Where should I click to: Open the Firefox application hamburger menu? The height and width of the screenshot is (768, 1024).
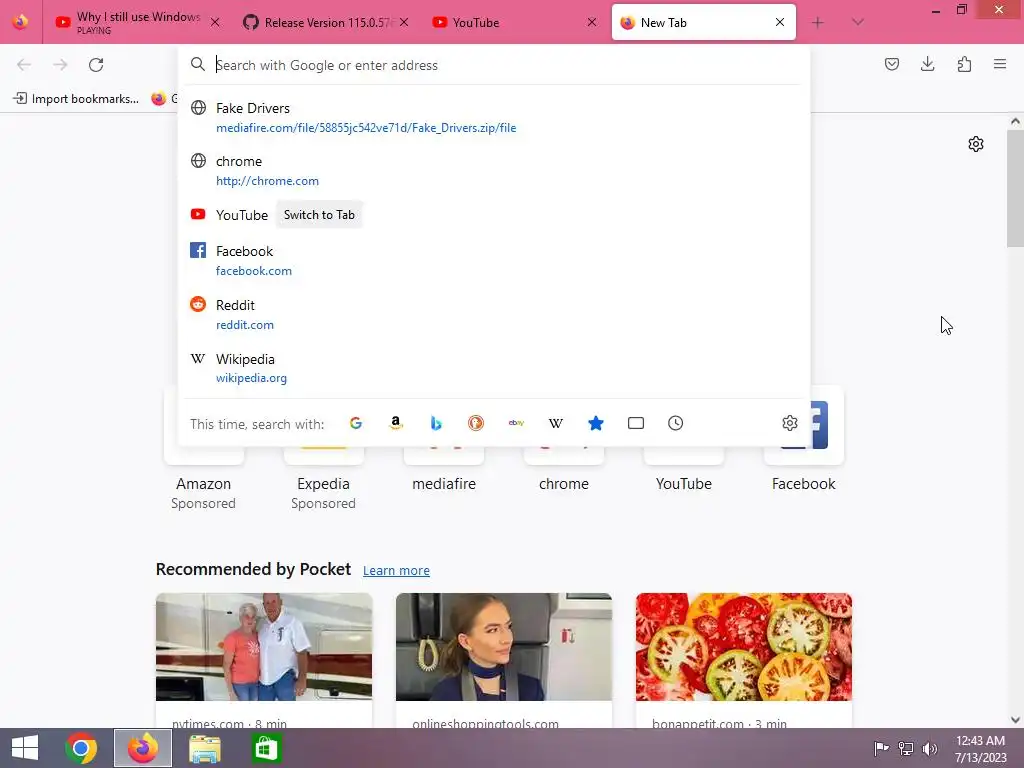[1000, 64]
